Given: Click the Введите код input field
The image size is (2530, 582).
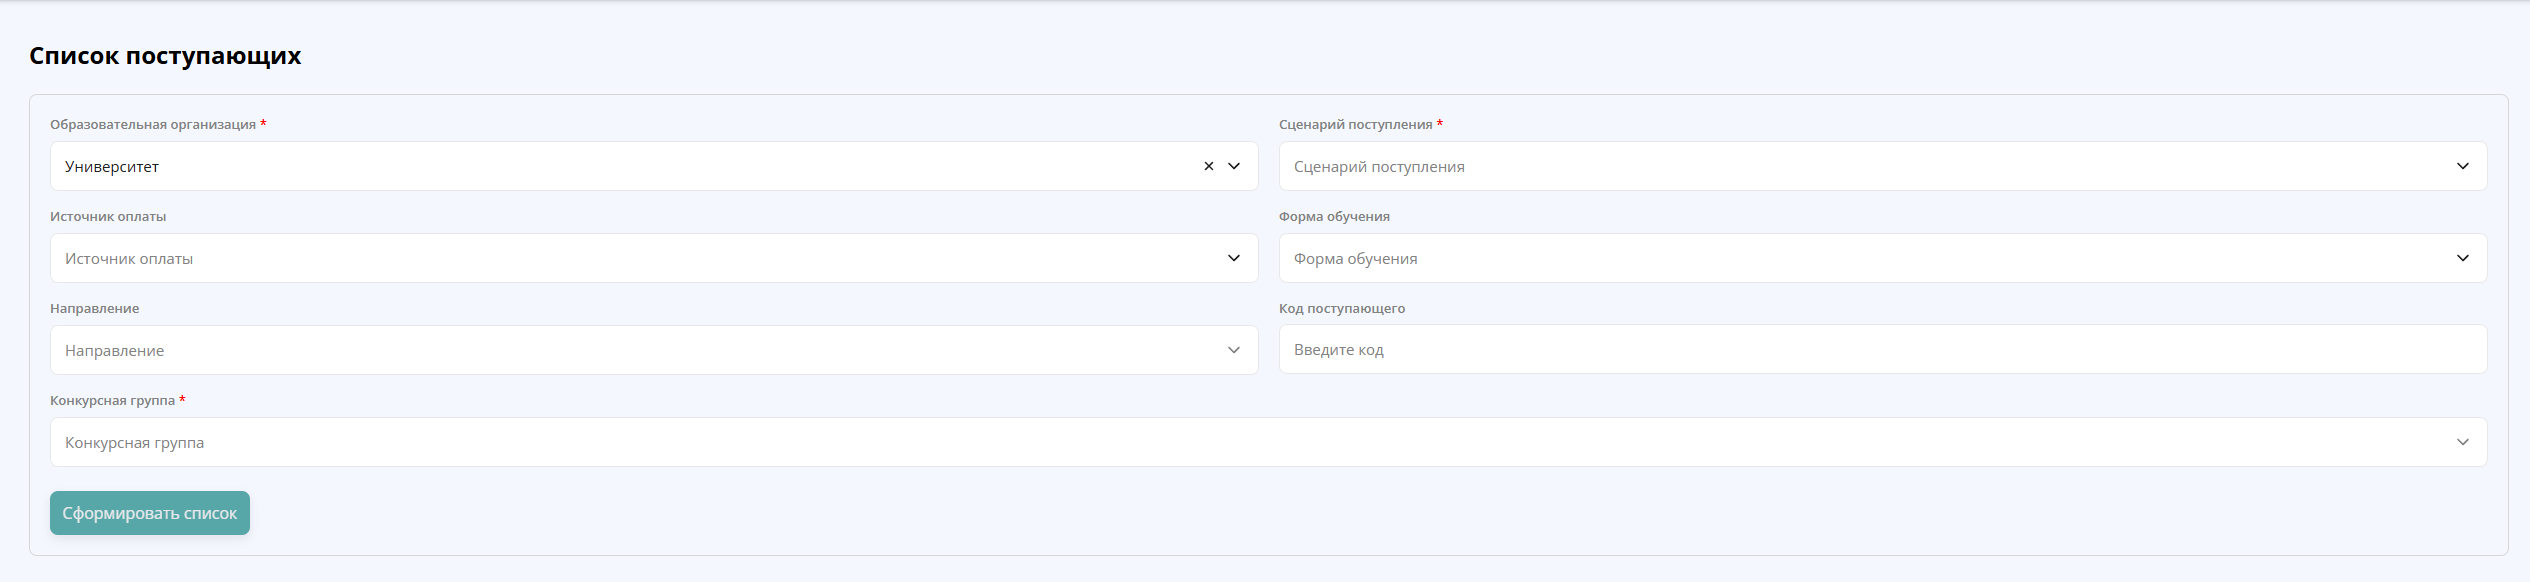Looking at the screenshot, I should (x=1882, y=349).
